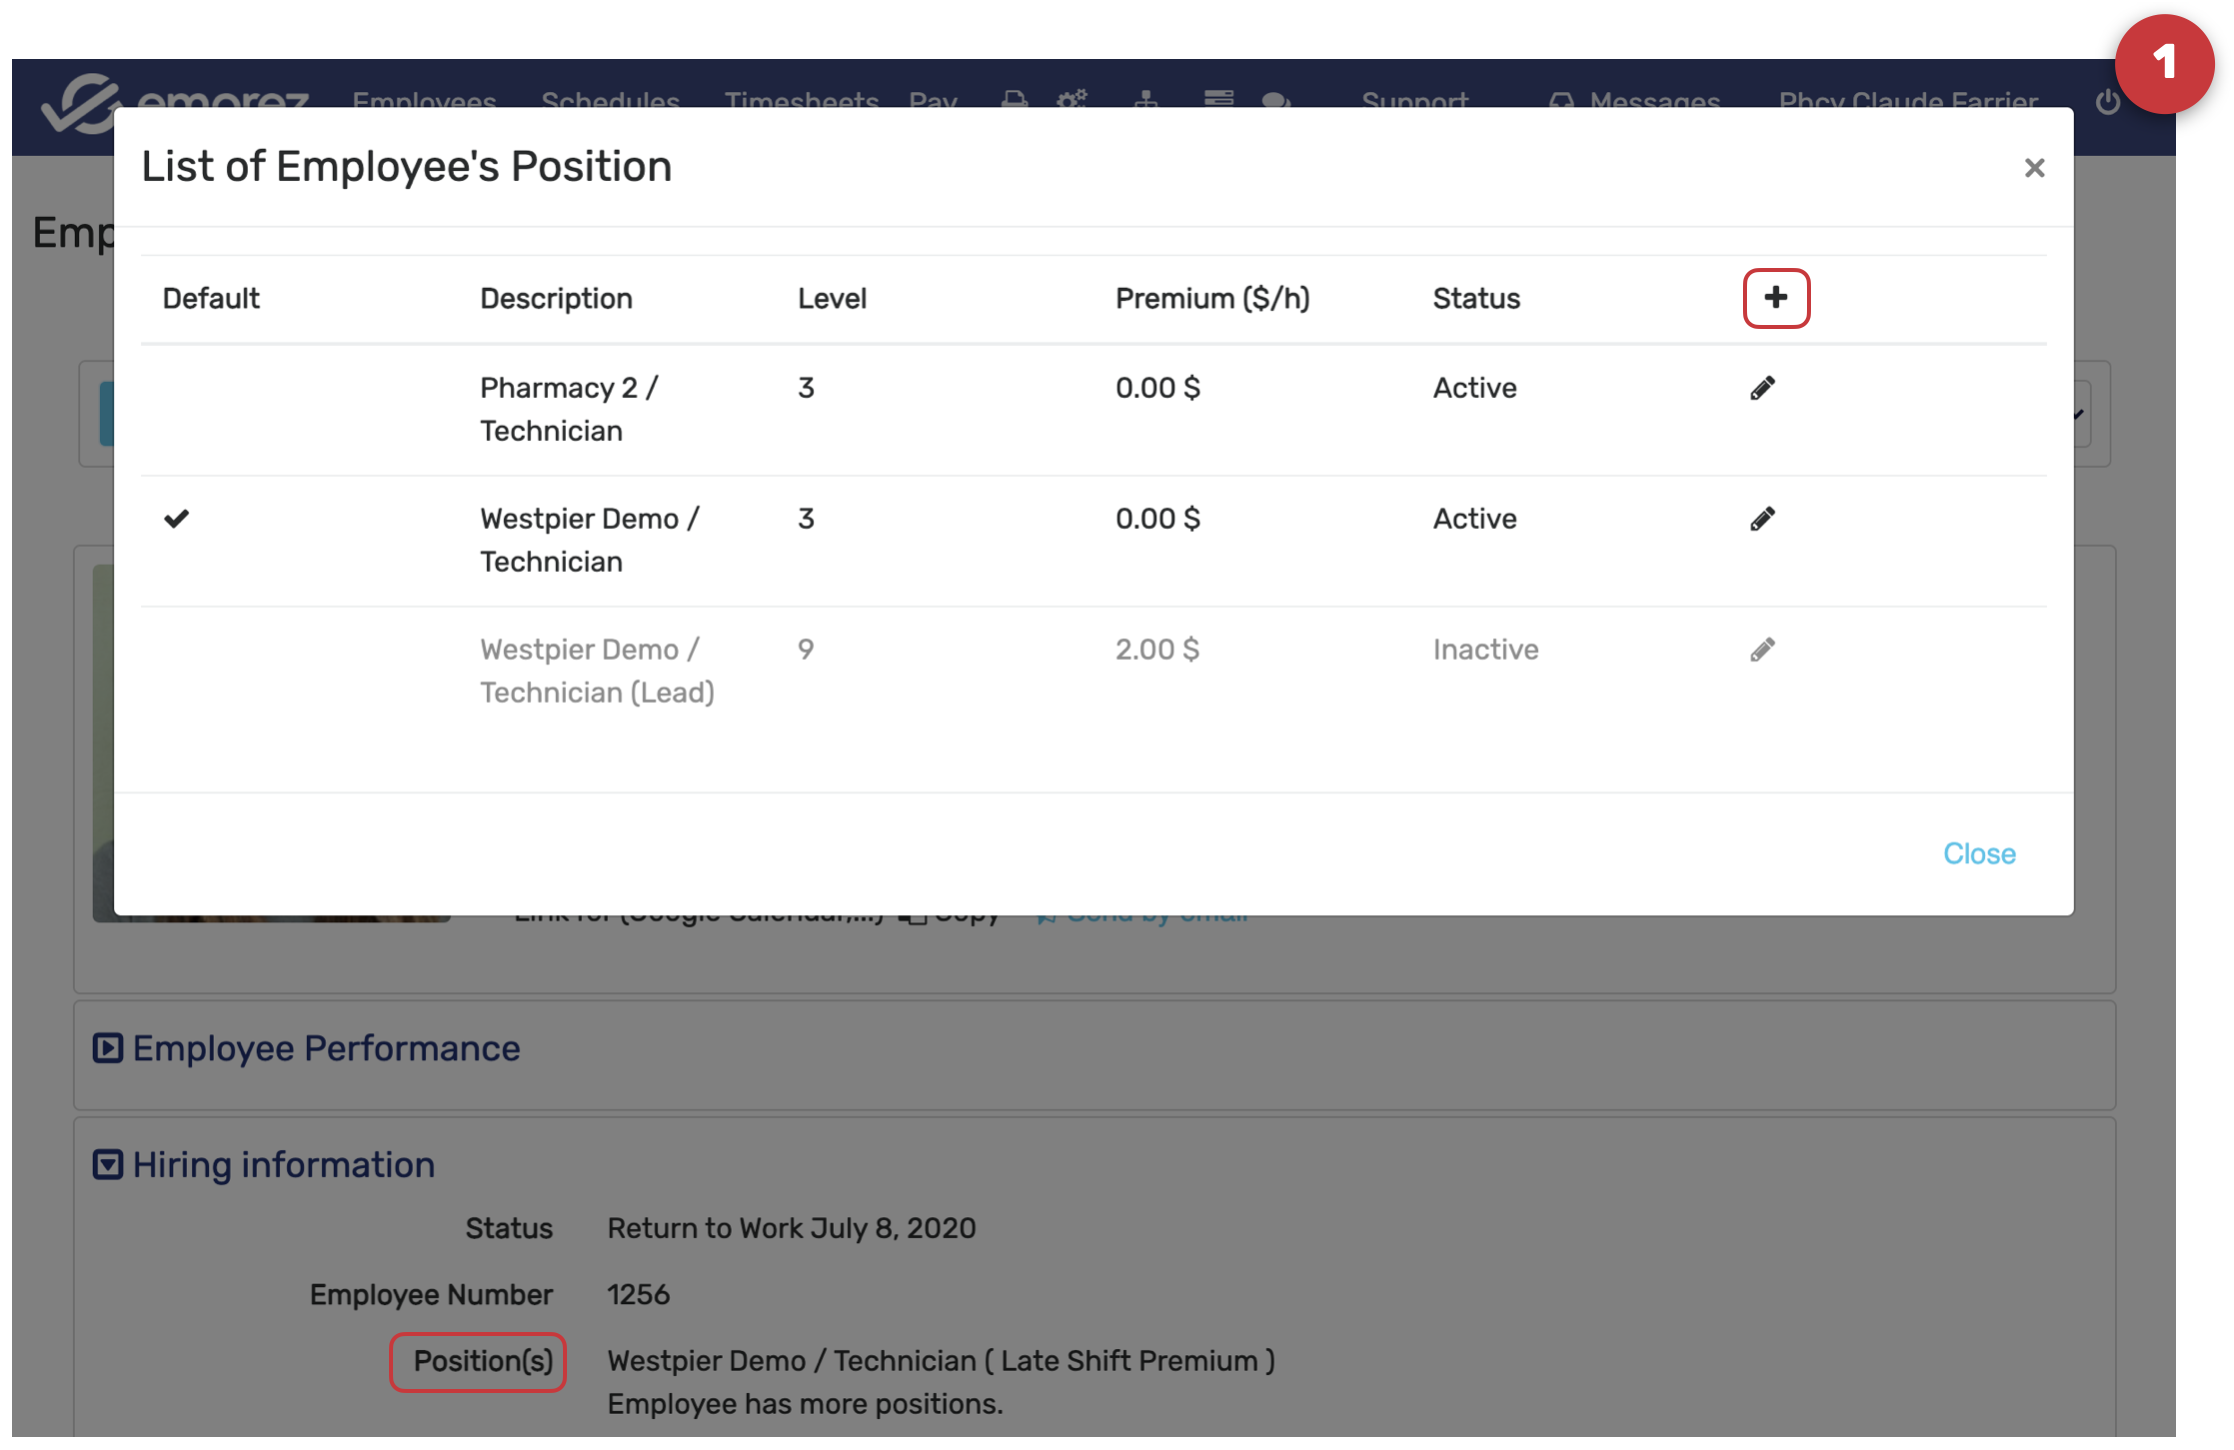
Task: Click the plus icon to add position
Action: coord(1775,298)
